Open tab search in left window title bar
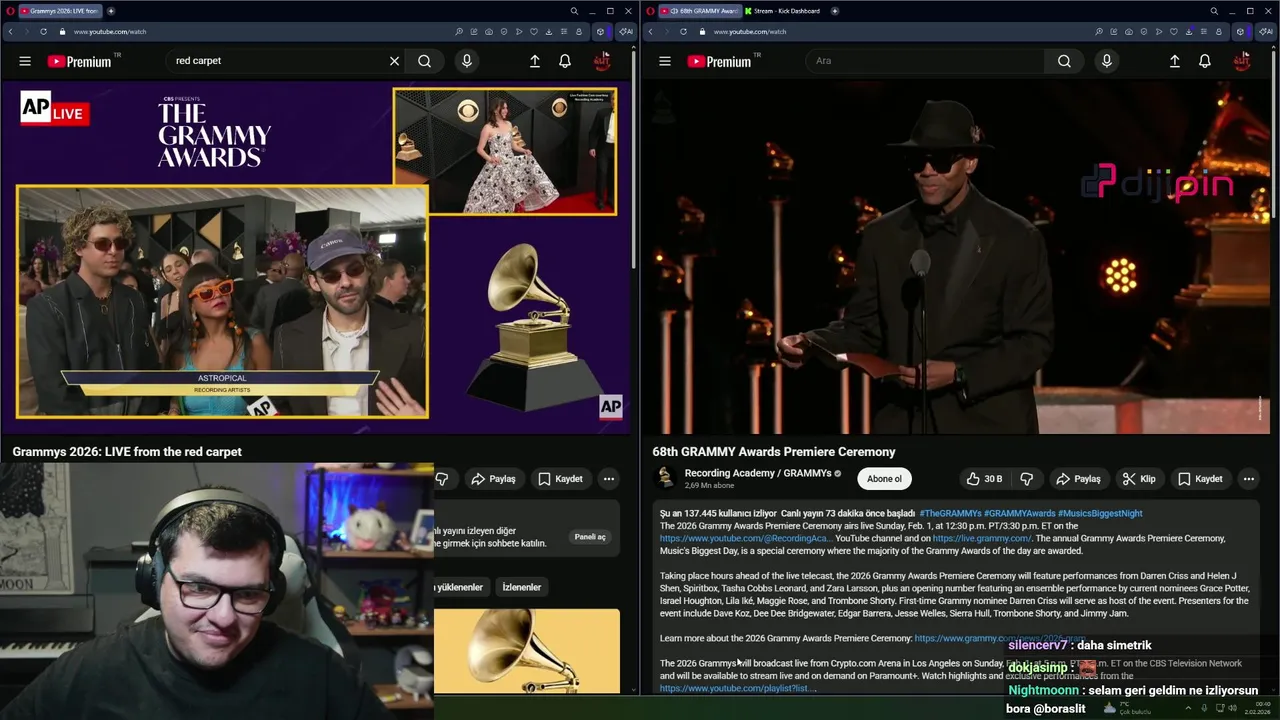The width and height of the screenshot is (1280, 720). click(574, 11)
